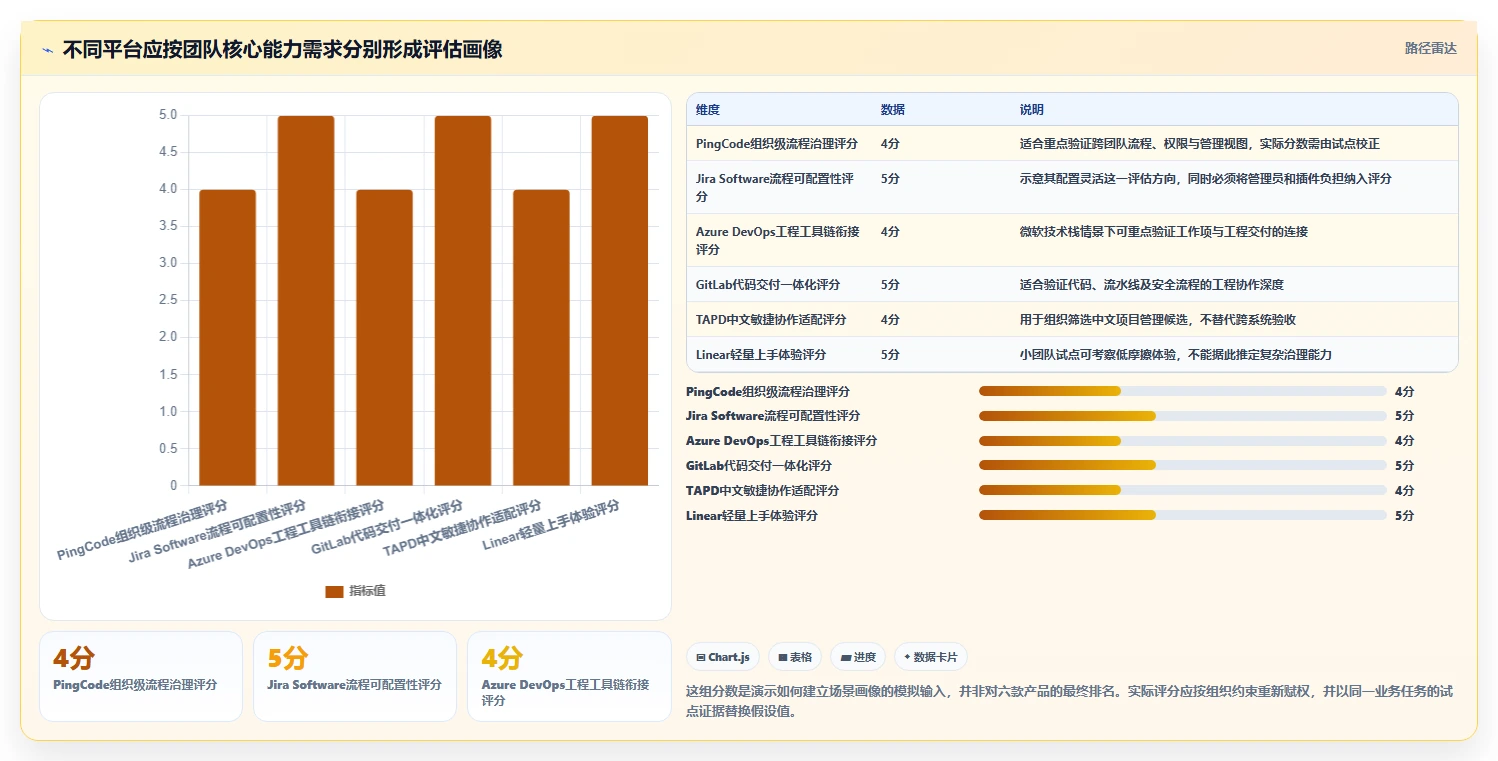Click the PingCode label left of its progress bar
Viewport: 1498px width, 761px height.
click(767, 391)
